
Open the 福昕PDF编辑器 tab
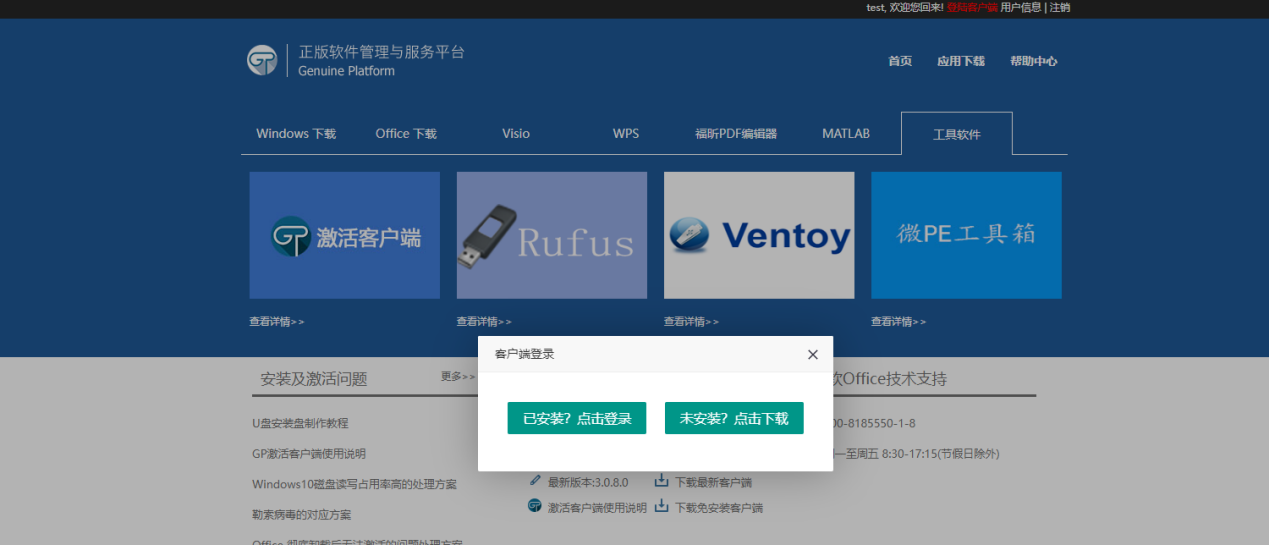point(736,134)
